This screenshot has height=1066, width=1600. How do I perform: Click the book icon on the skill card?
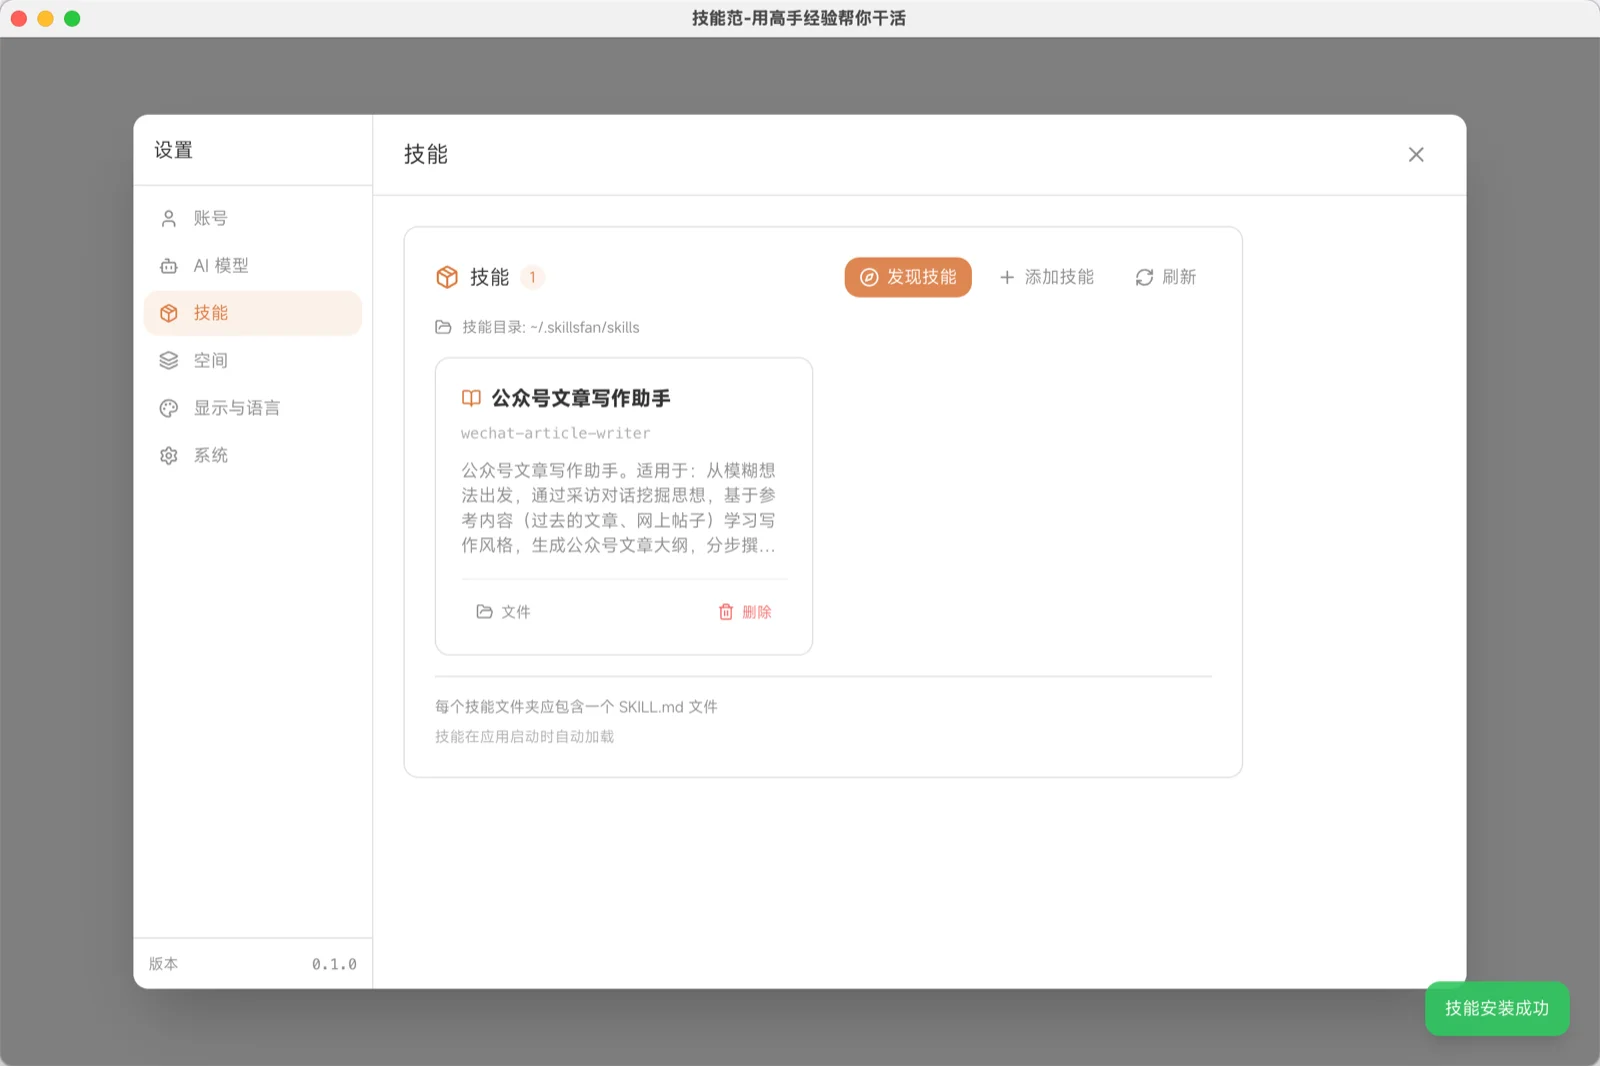471,398
